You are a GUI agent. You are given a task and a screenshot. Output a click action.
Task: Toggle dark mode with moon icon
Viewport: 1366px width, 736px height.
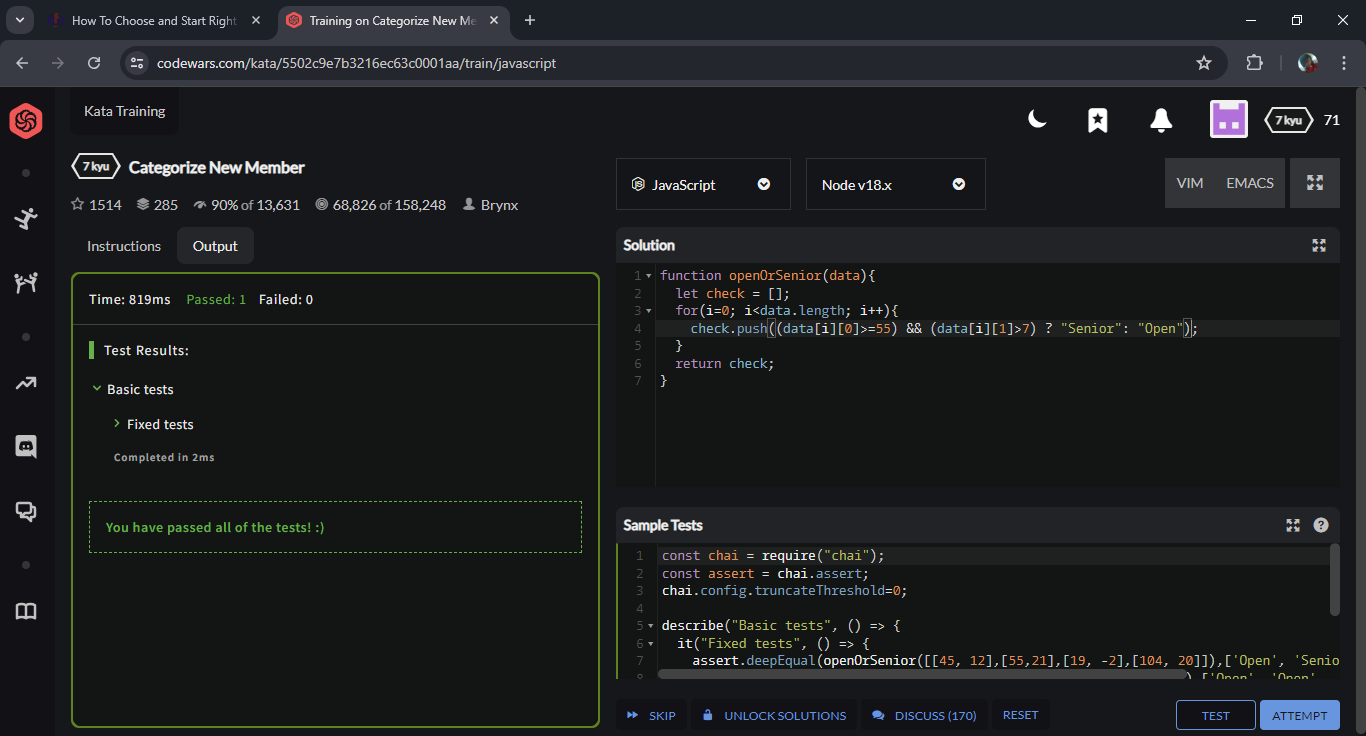(1038, 120)
